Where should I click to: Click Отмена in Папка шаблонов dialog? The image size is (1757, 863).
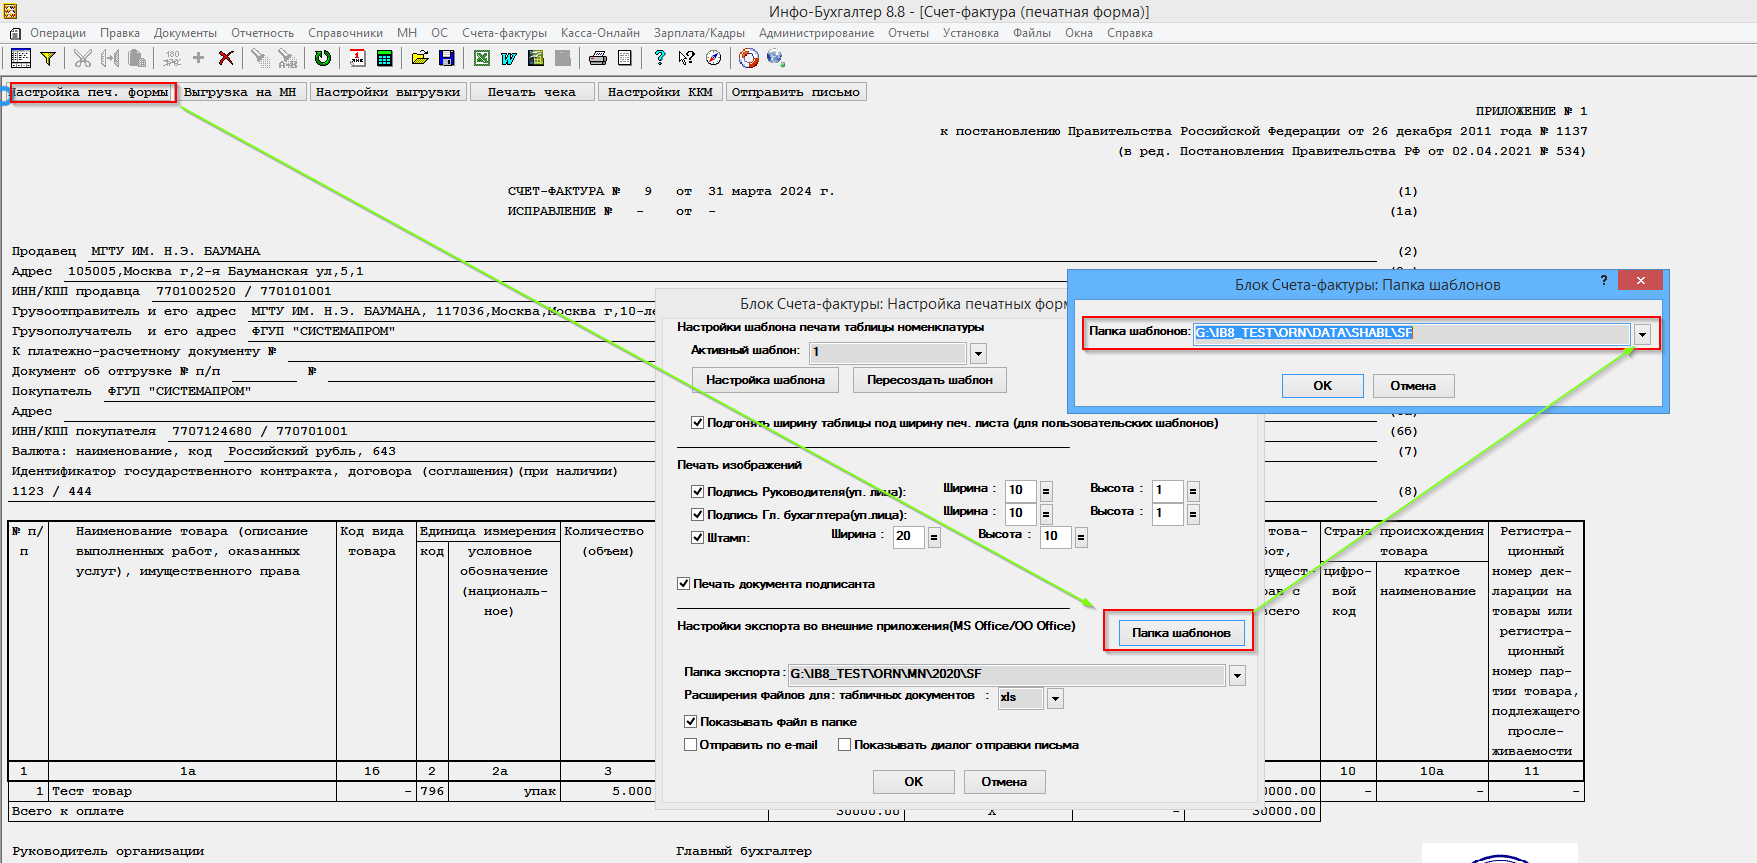1413,386
